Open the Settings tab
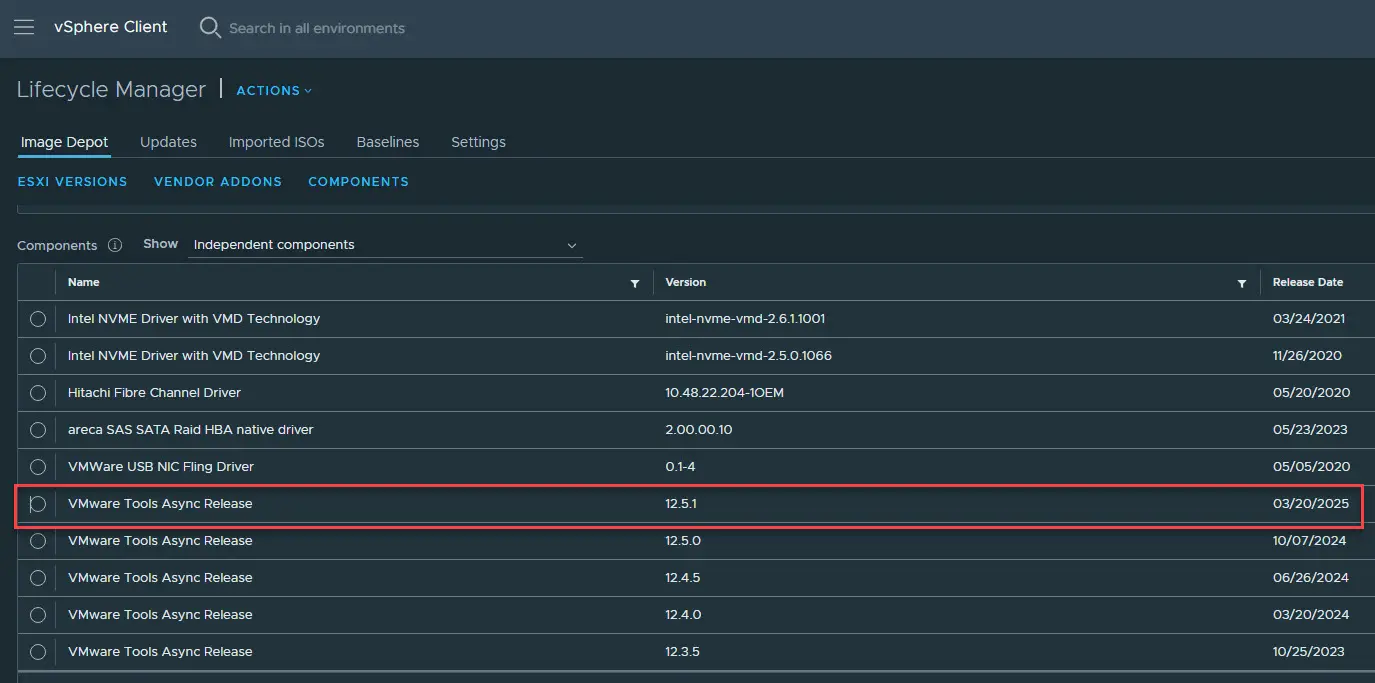The width and height of the screenshot is (1375, 683). pos(478,142)
